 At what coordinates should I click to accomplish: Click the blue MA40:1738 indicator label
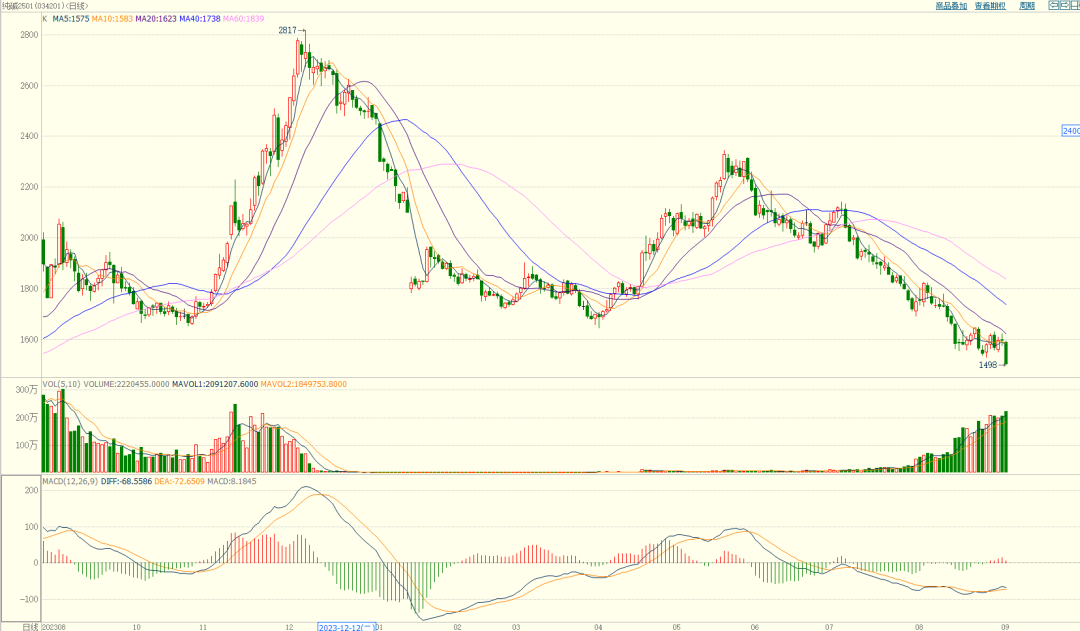pos(200,18)
